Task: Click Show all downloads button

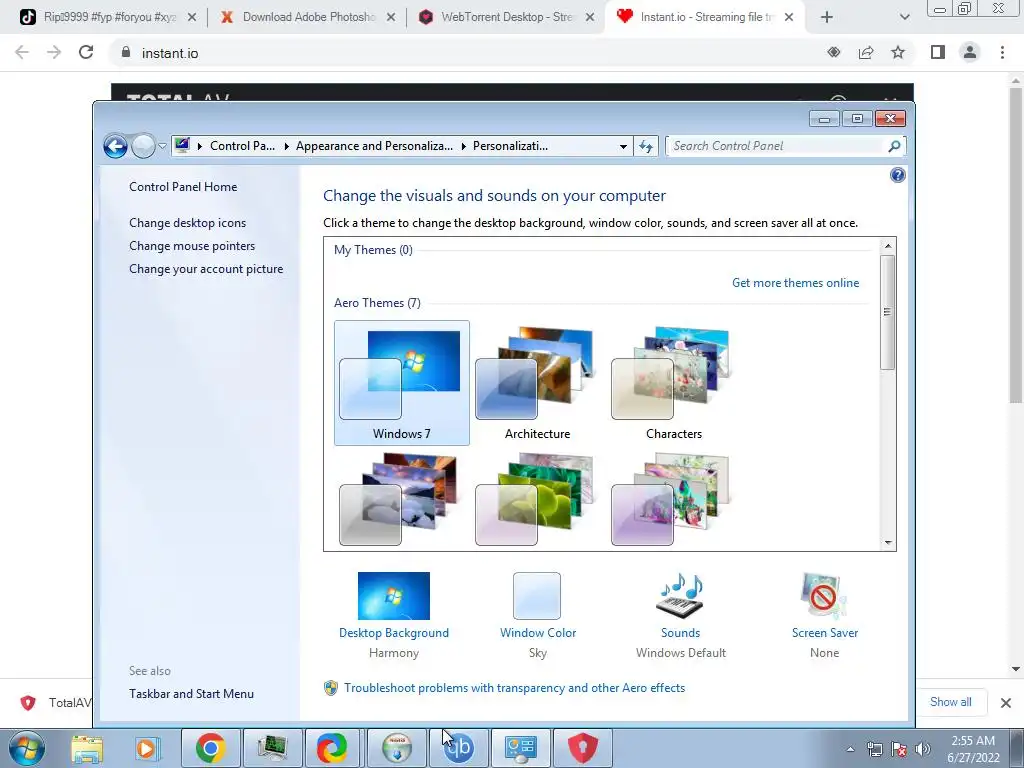Action: (950, 702)
